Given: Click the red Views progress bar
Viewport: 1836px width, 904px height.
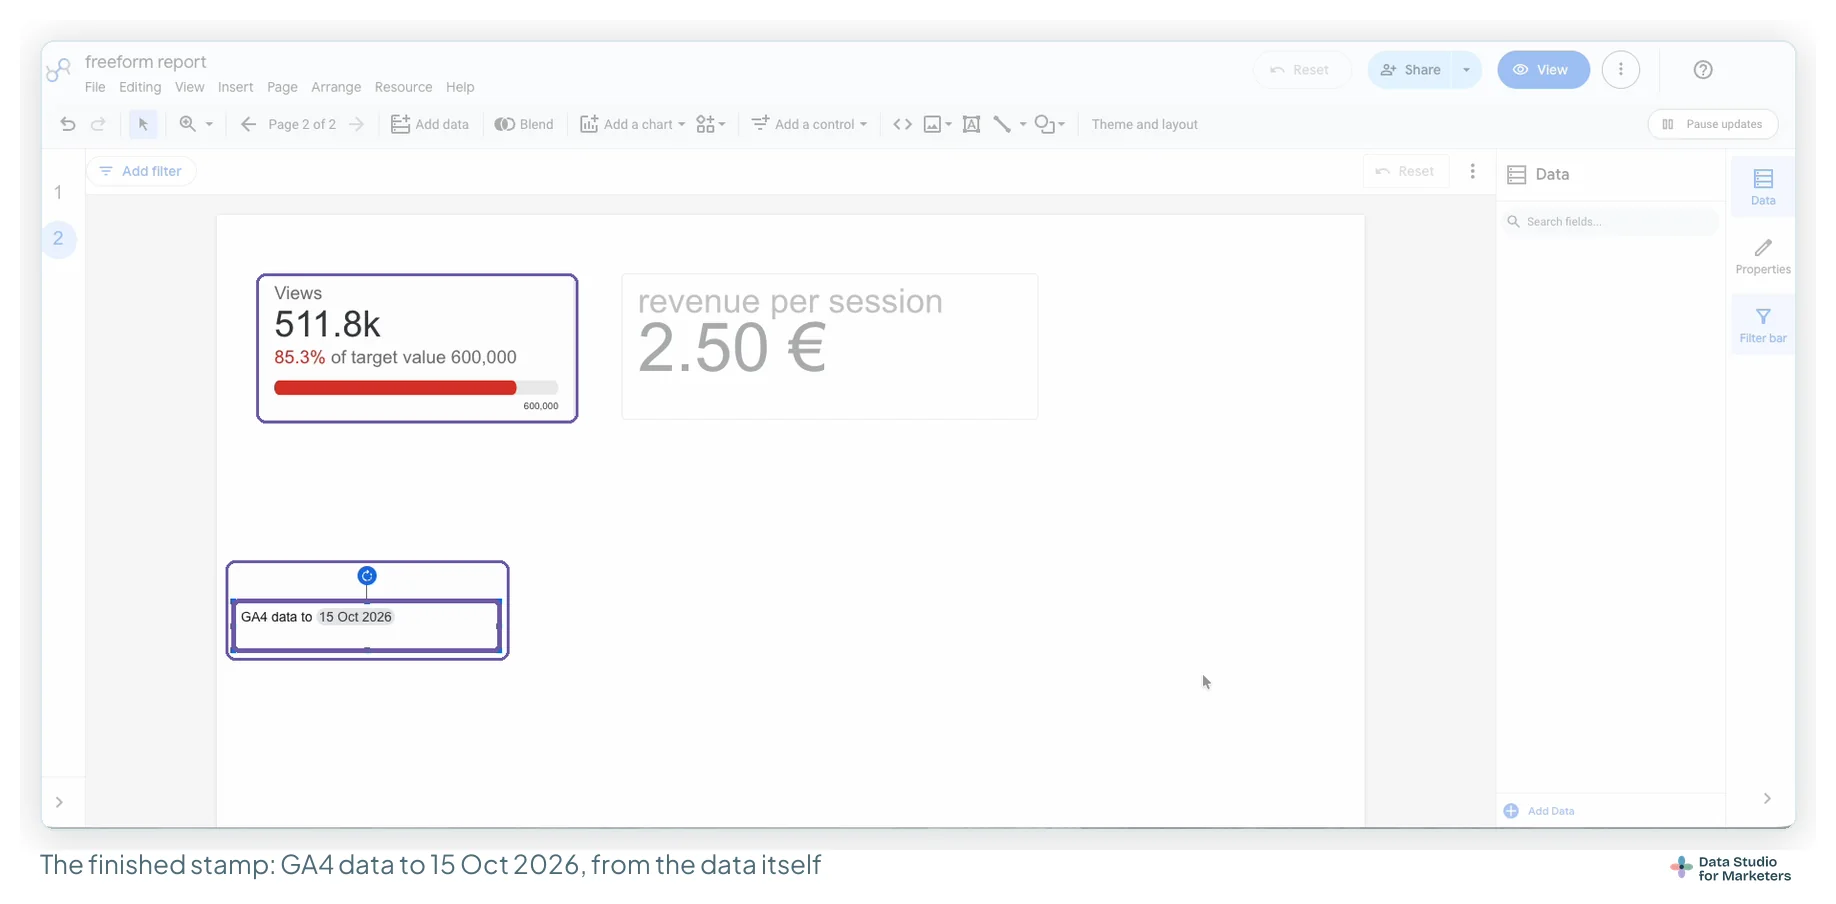Looking at the screenshot, I should click(x=395, y=388).
